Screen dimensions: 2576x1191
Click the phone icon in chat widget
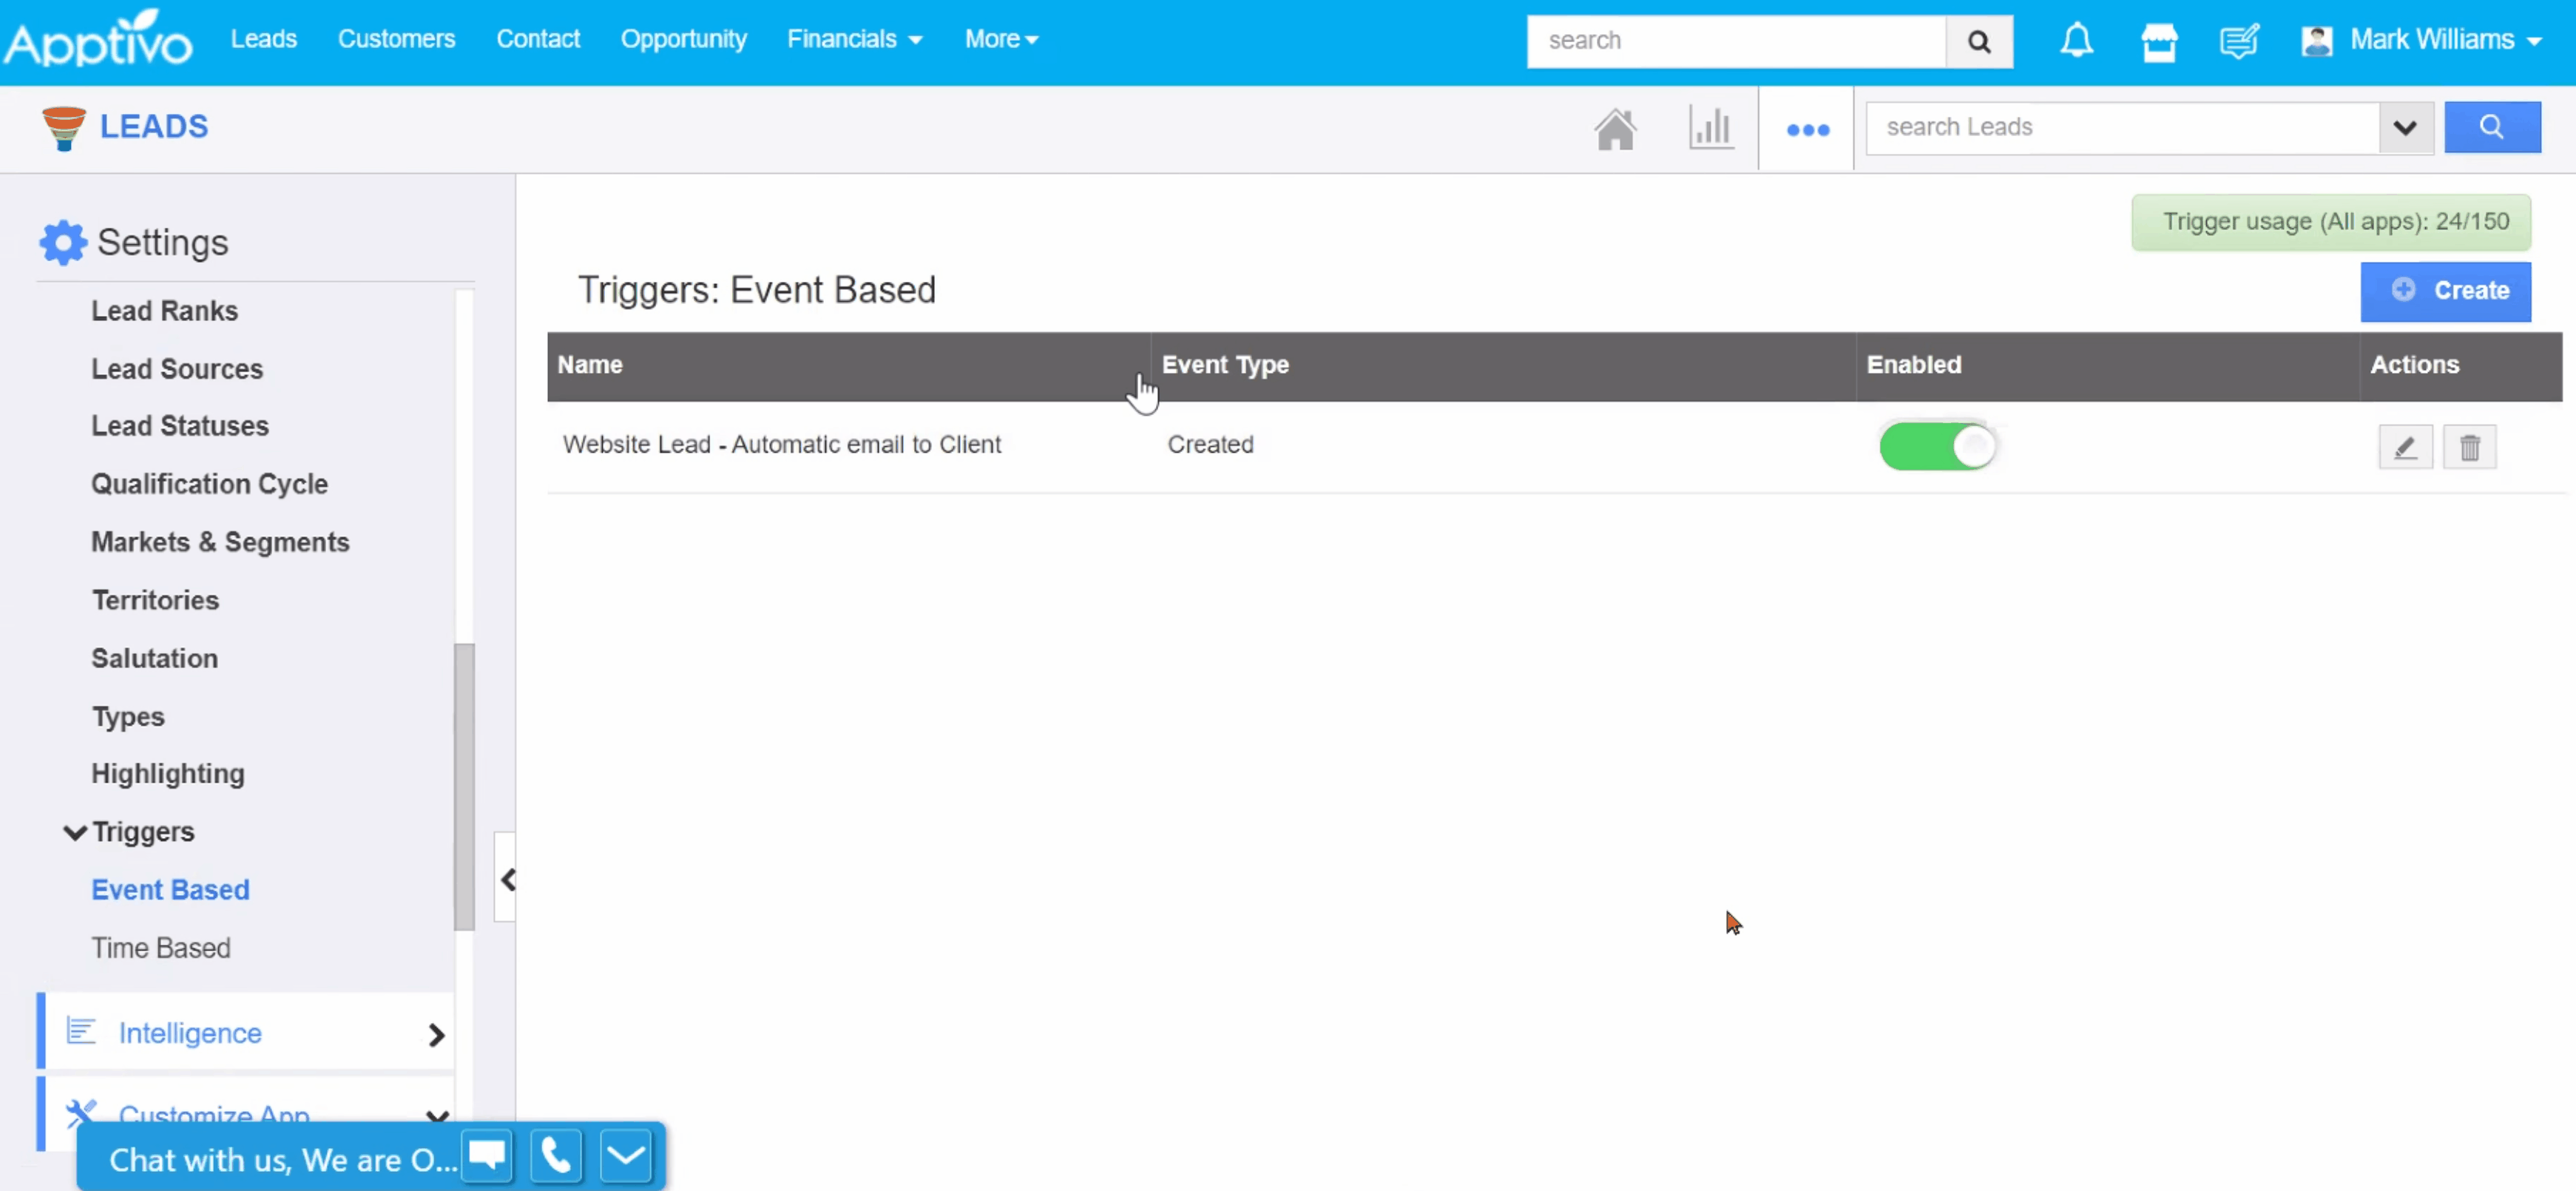click(x=556, y=1157)
